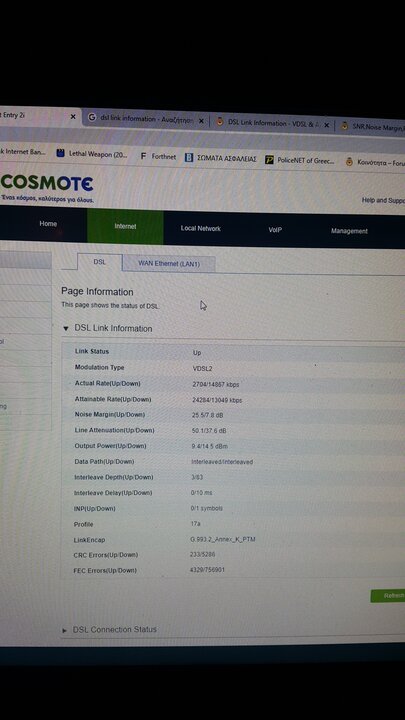This screenshot has width=405, height=720.
Task: Close the 'Entry 2i' browser tab
Action: [x=73, y=117]
